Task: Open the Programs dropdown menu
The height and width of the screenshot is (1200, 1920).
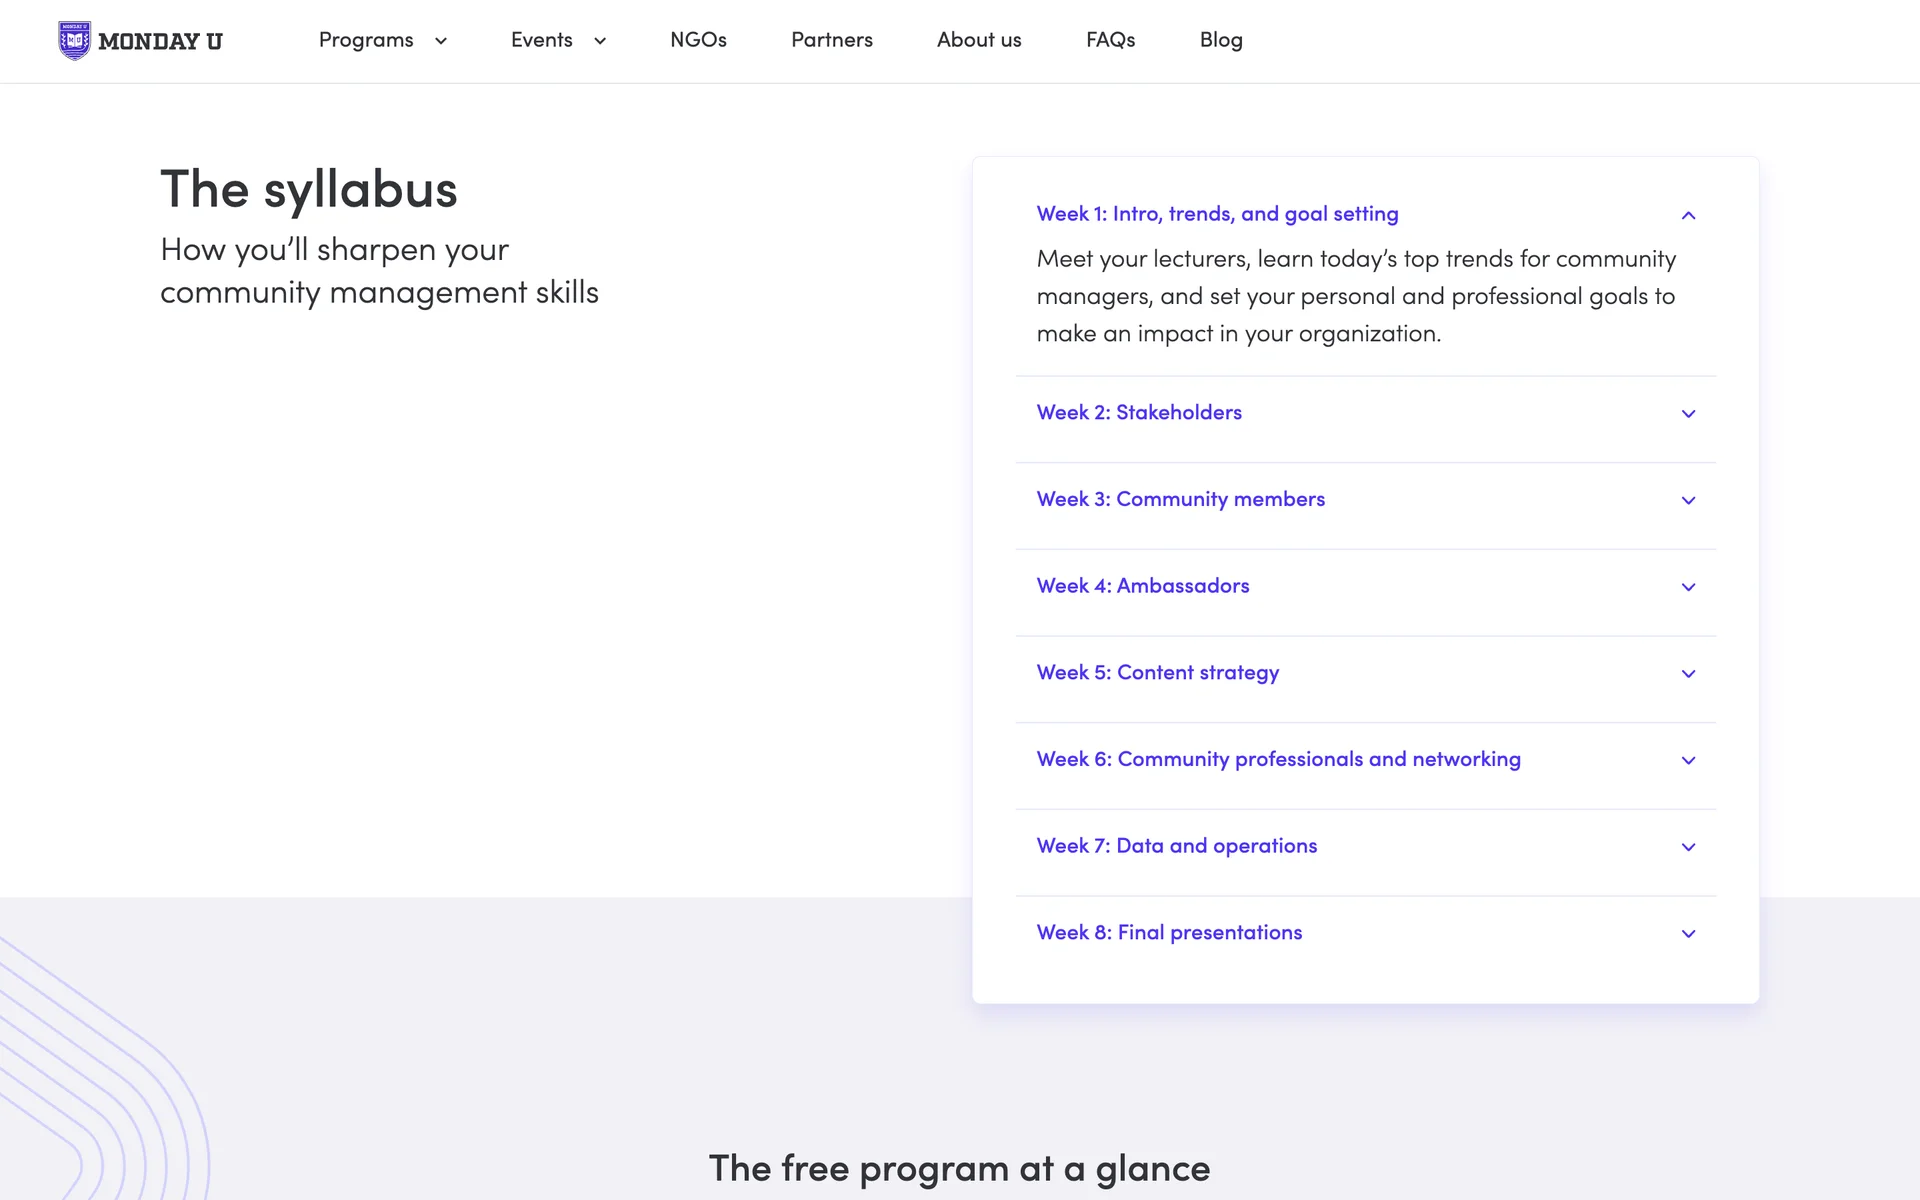Action: (x=382, y=40)
